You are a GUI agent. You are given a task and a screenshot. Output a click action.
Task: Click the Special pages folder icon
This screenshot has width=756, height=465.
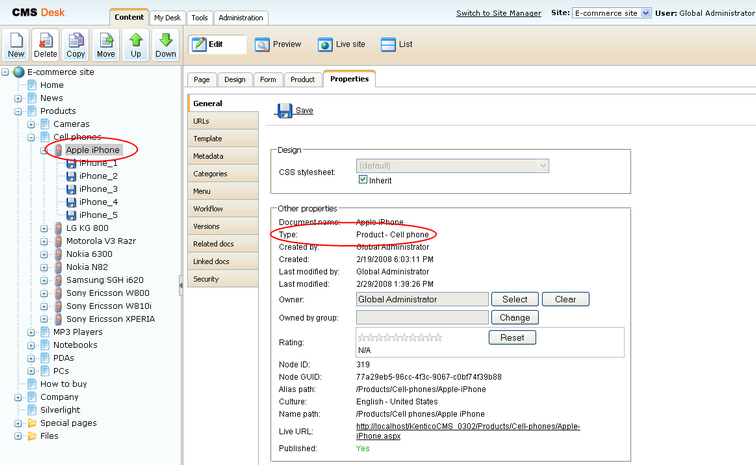(x=32, y=423)
